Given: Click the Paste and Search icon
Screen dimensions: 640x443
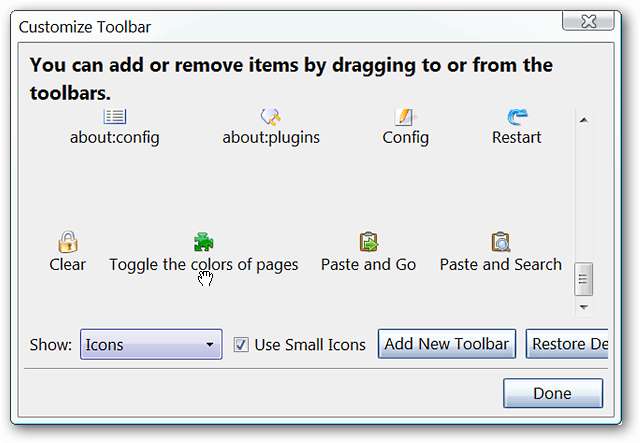Looking at the screenshot, I should (500, 242).
